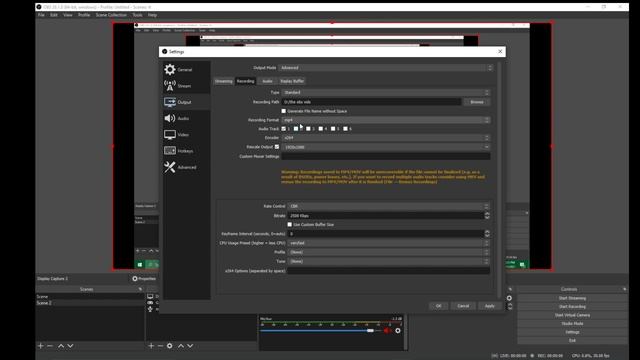Open the CPU Usage Preset dropdown
Viewport: 640px width, 360px height.
tap(389, 243)
